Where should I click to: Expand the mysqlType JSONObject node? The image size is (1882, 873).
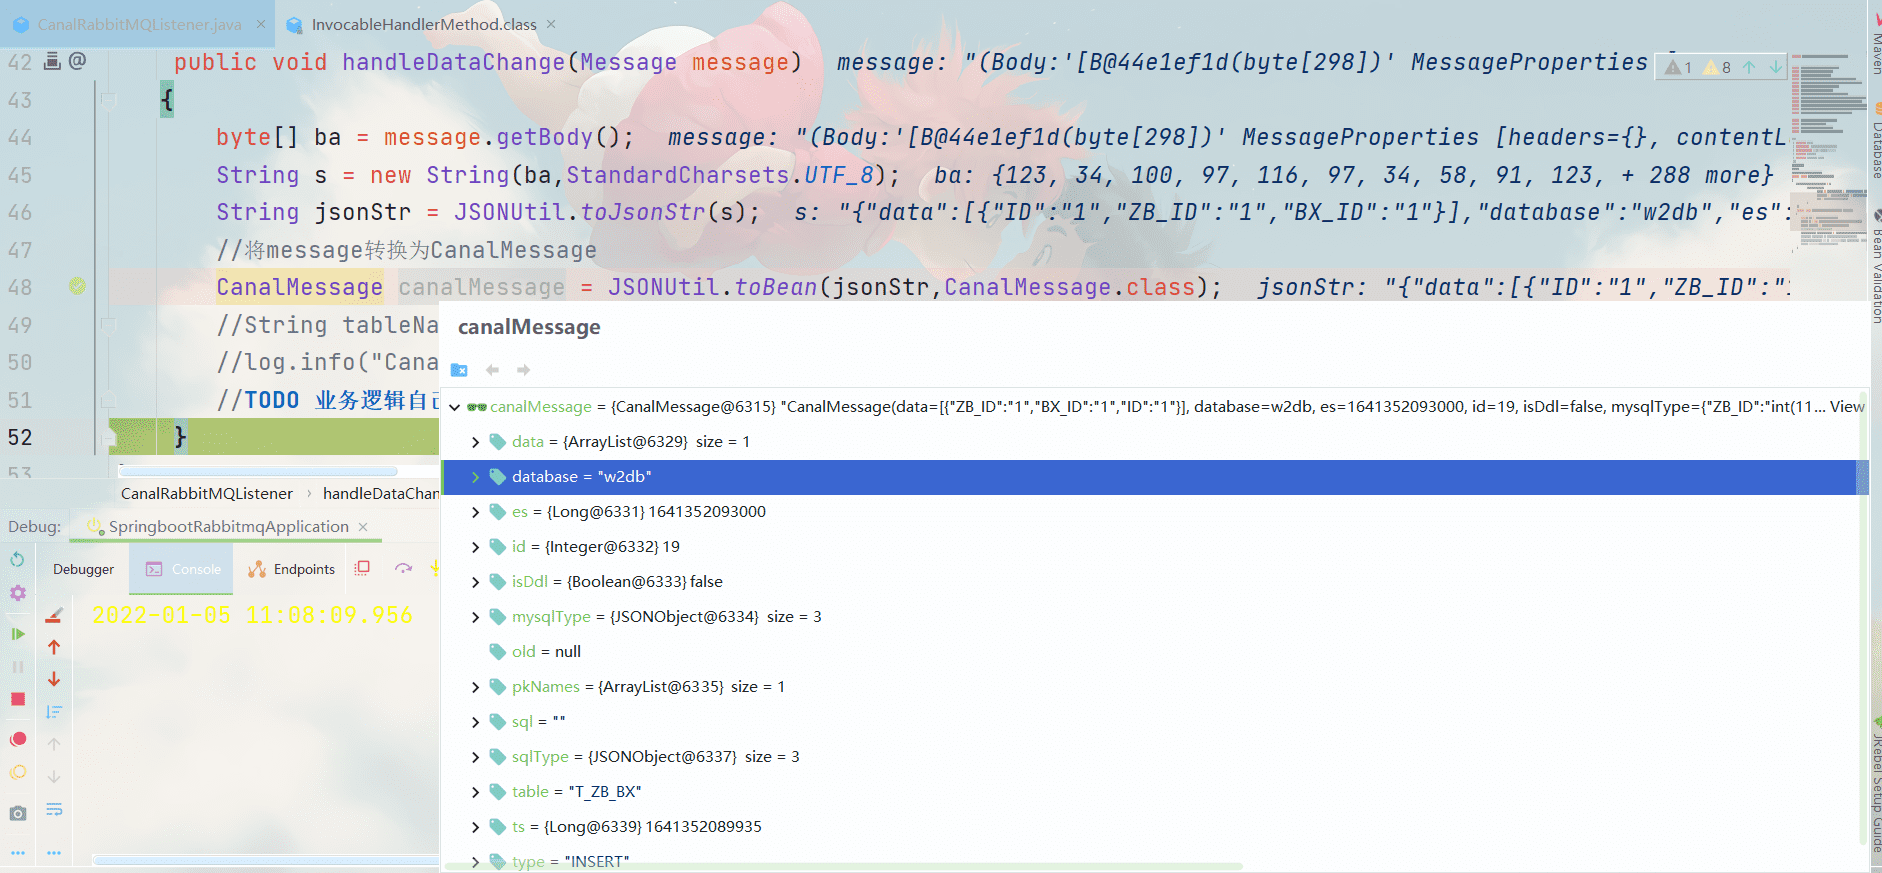475,617
